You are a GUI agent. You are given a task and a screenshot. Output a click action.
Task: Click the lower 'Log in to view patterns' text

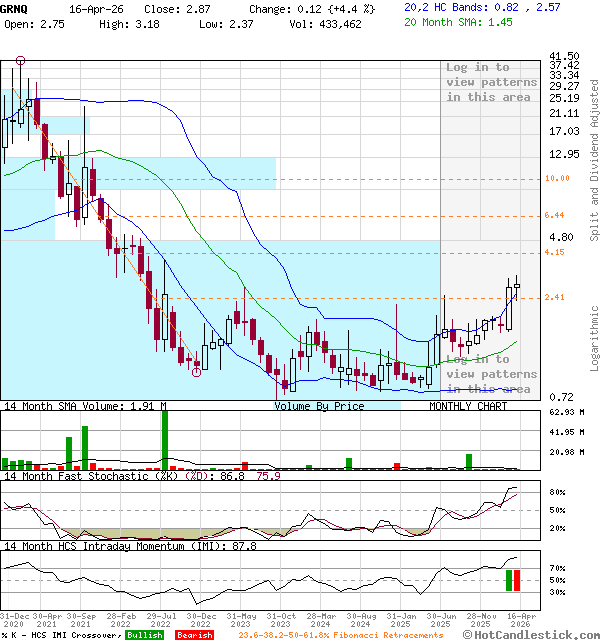(491, 374)
